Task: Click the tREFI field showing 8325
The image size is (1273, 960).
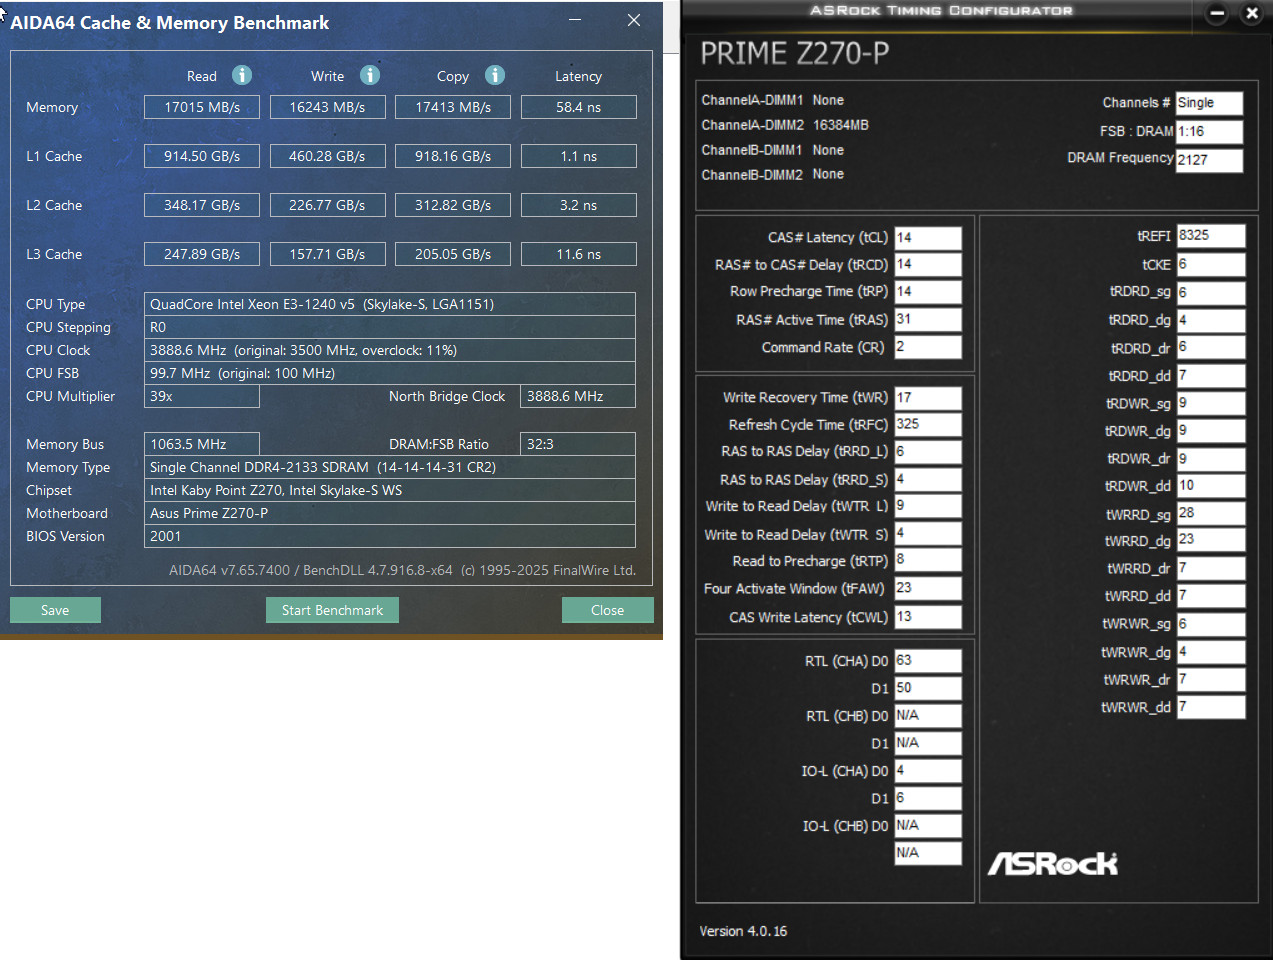Action: tap(1211, 236)
